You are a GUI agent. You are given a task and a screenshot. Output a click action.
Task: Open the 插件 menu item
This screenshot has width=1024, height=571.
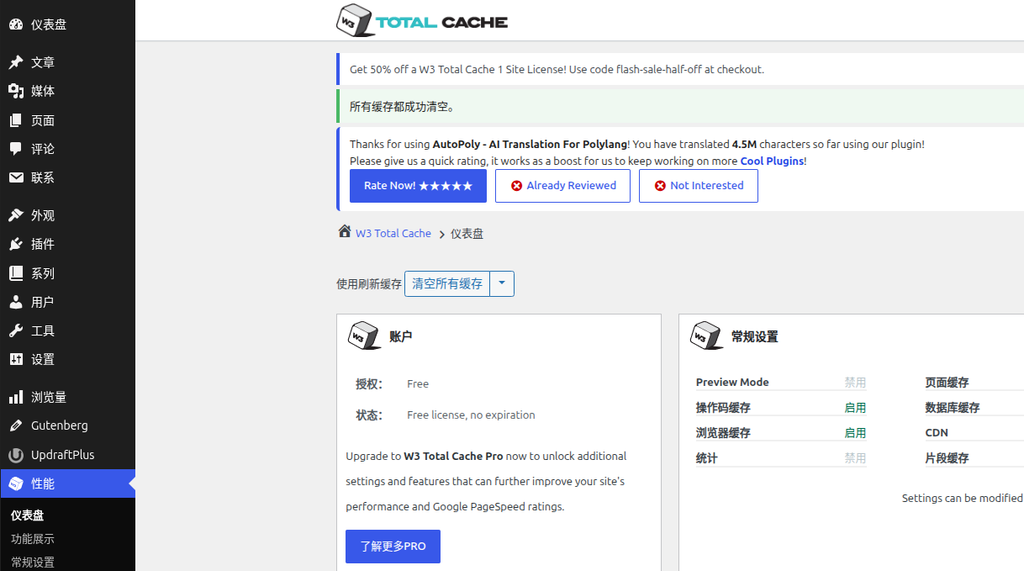pyautogui.click(x=68, y=244)
